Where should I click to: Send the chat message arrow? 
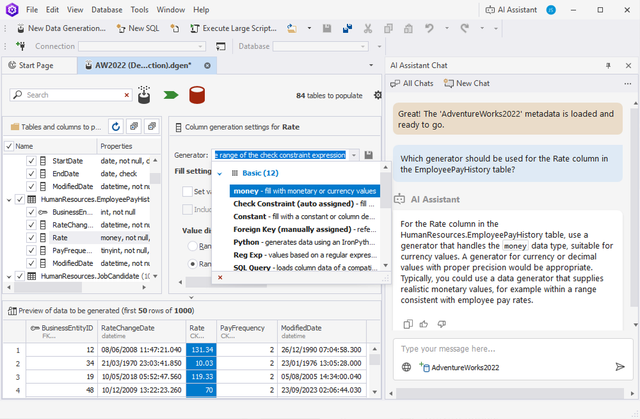(620, 367)
